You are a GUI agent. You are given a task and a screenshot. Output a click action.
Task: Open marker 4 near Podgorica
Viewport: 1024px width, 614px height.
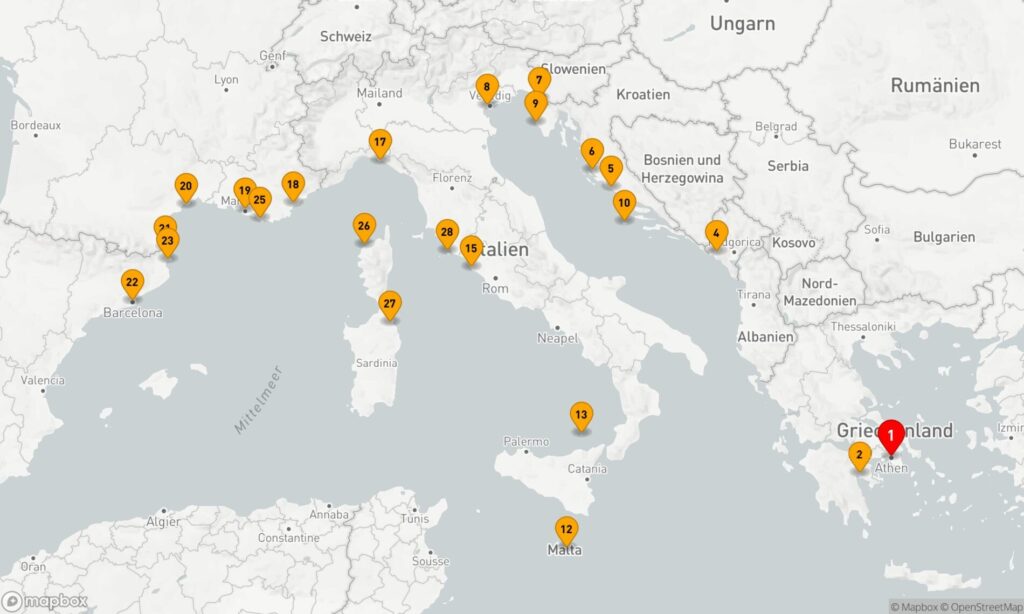point(716,234)
